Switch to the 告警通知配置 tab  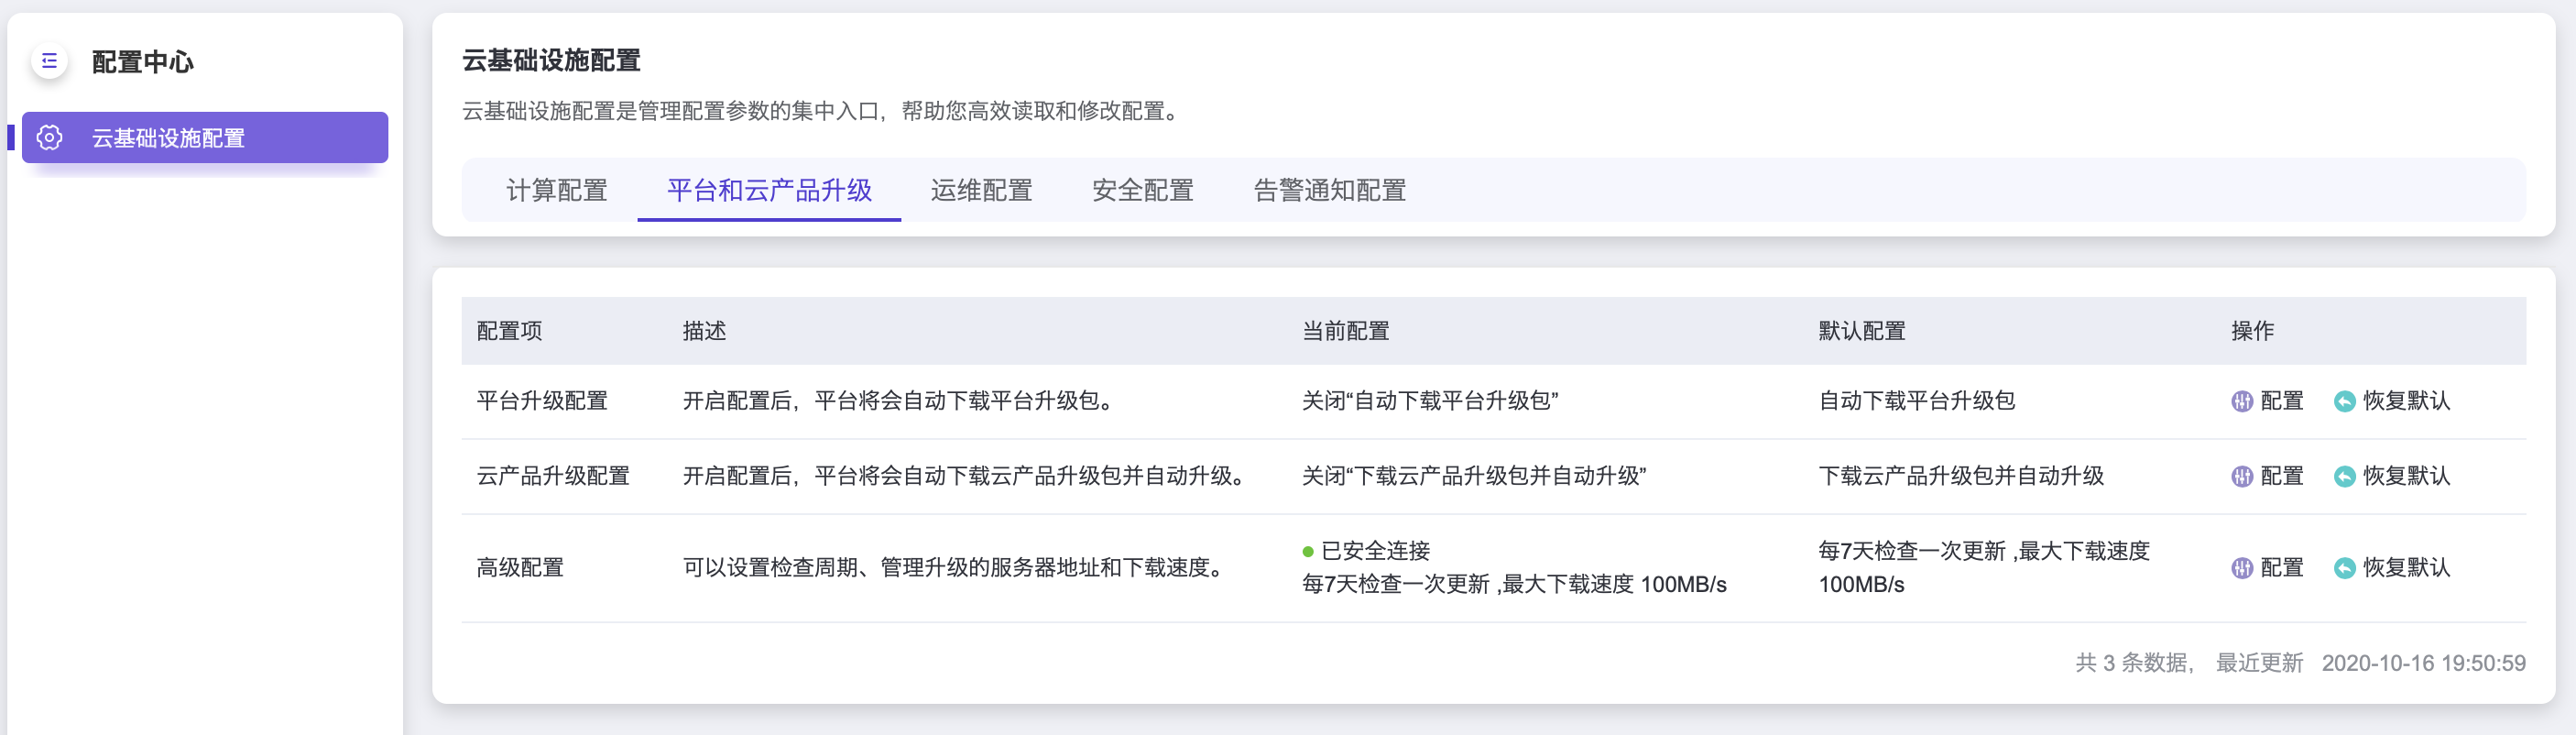[x=1329, y=190]
